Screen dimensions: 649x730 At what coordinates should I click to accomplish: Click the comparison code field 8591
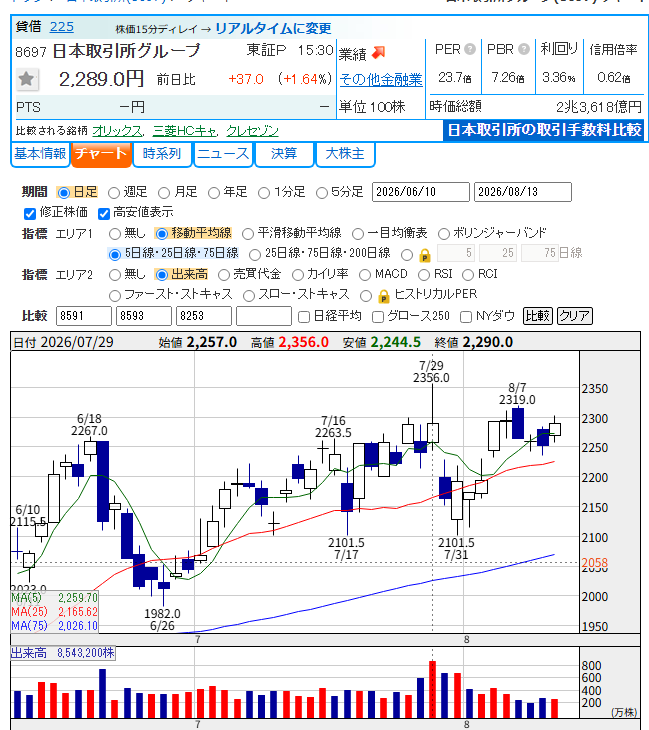pyautogui.click(x=84, y=316)
